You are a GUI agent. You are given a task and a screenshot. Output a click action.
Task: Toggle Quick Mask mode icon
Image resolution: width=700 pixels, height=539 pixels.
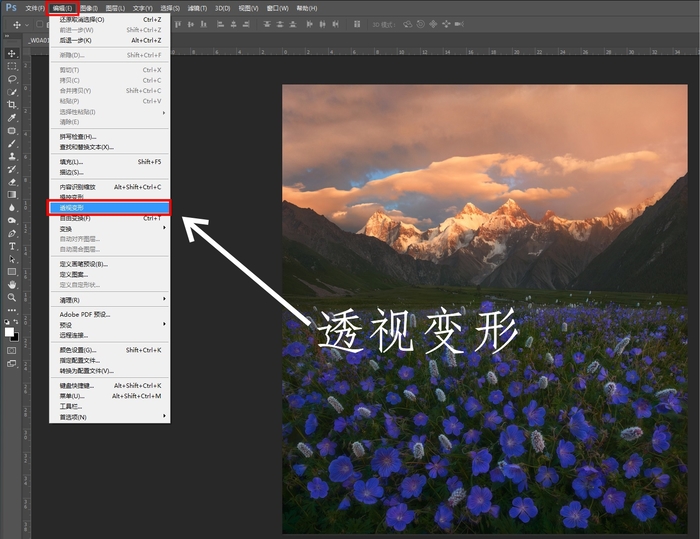click(x=12, y=350)
